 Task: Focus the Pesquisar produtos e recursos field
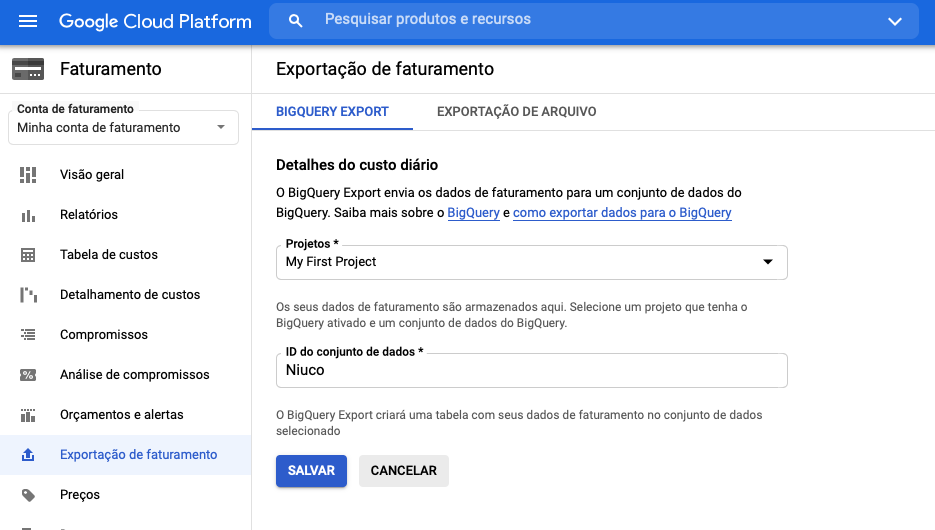click(x=593, y=20)
